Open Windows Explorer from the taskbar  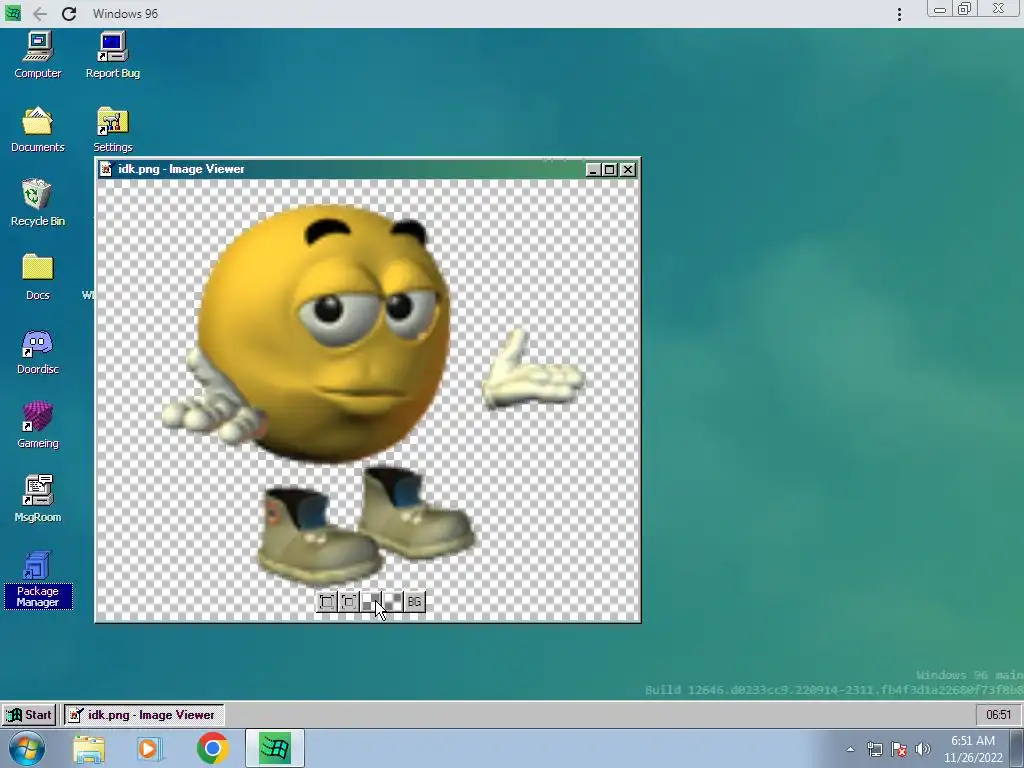[89, 748]
